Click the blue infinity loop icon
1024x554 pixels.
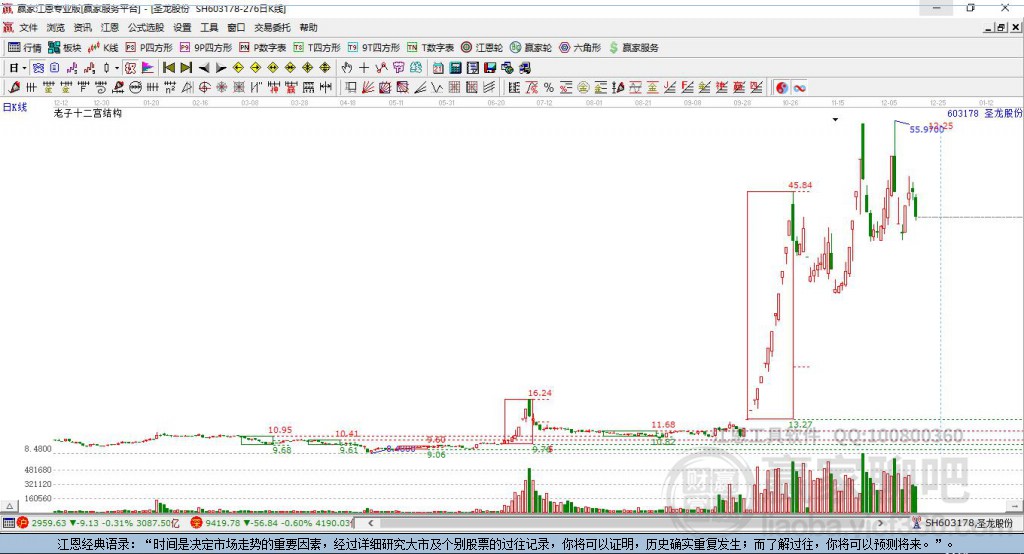click(799, 88)
